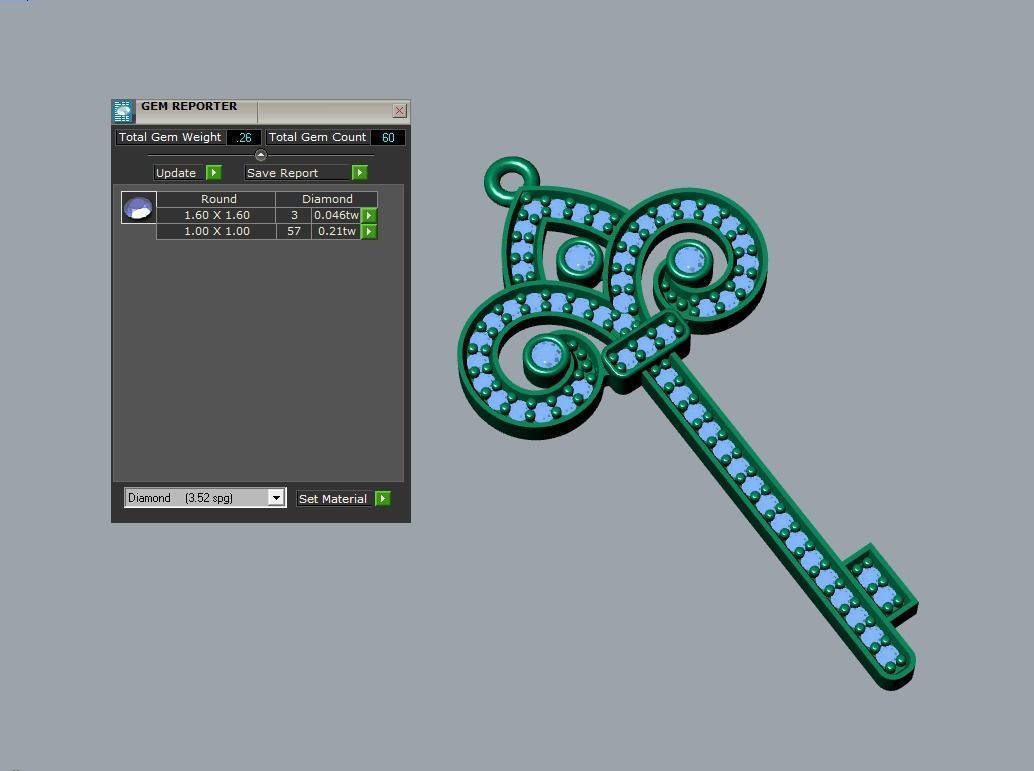The image size is (1034, 771).
Task: Click the Gem Reporter panel icon
Action: (123, 111)
